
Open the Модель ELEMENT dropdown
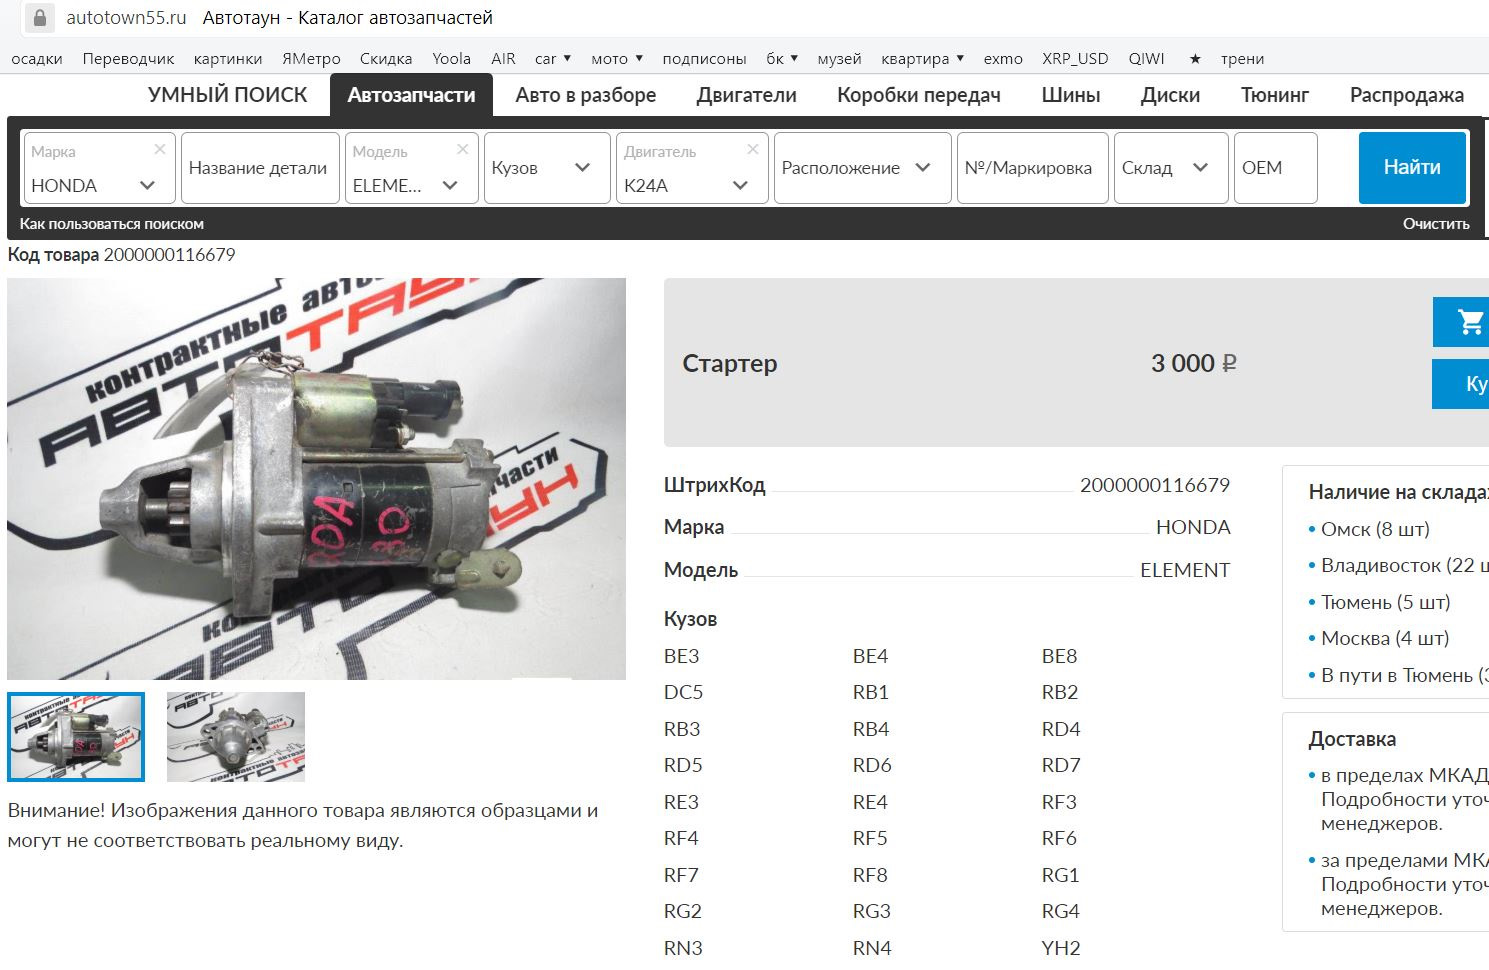point(411,168)
